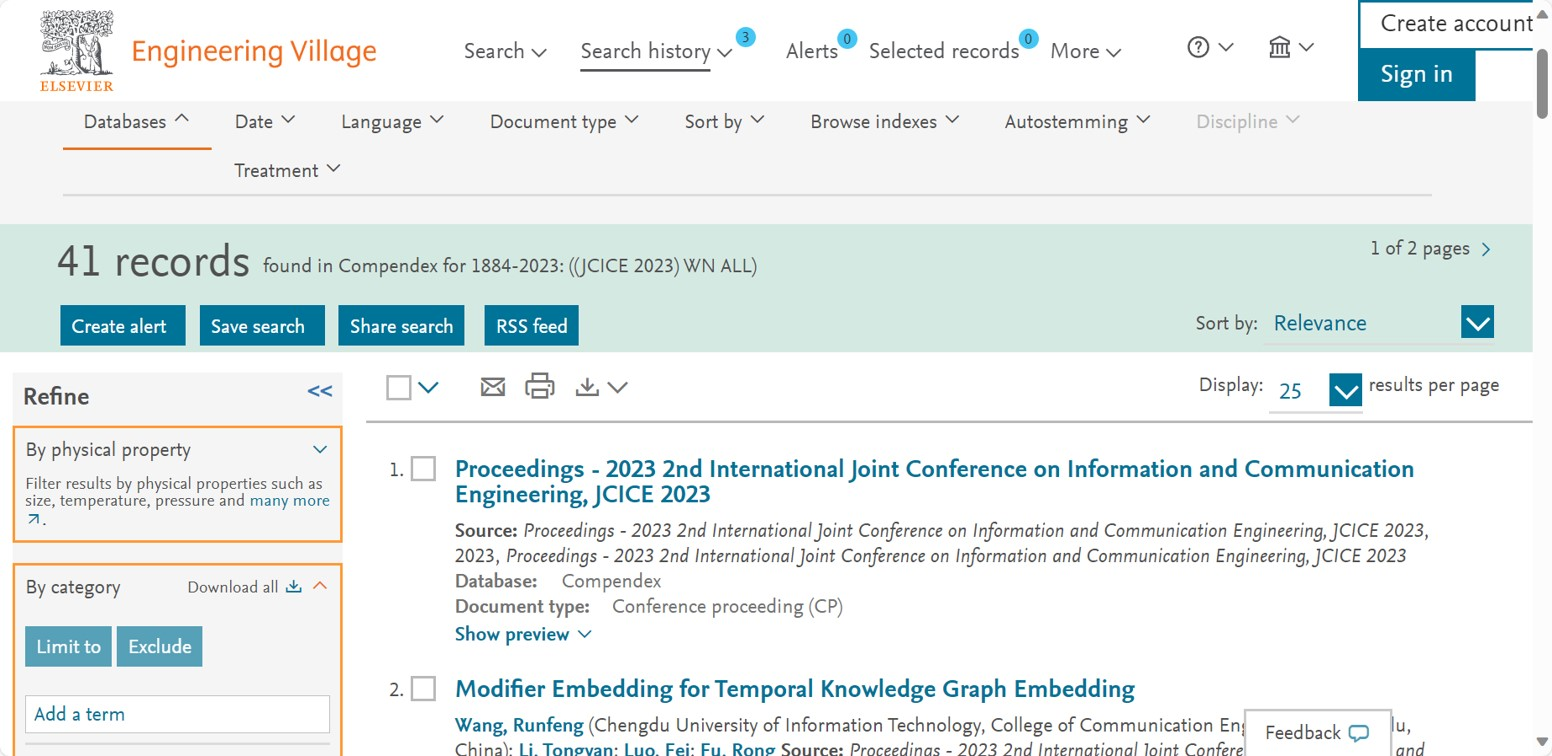Image resolution: width=1552 pixels, height=756 pixels.
Task: Open the select-all options chevron
Action: pyautogui.click(x=428, y=387)
